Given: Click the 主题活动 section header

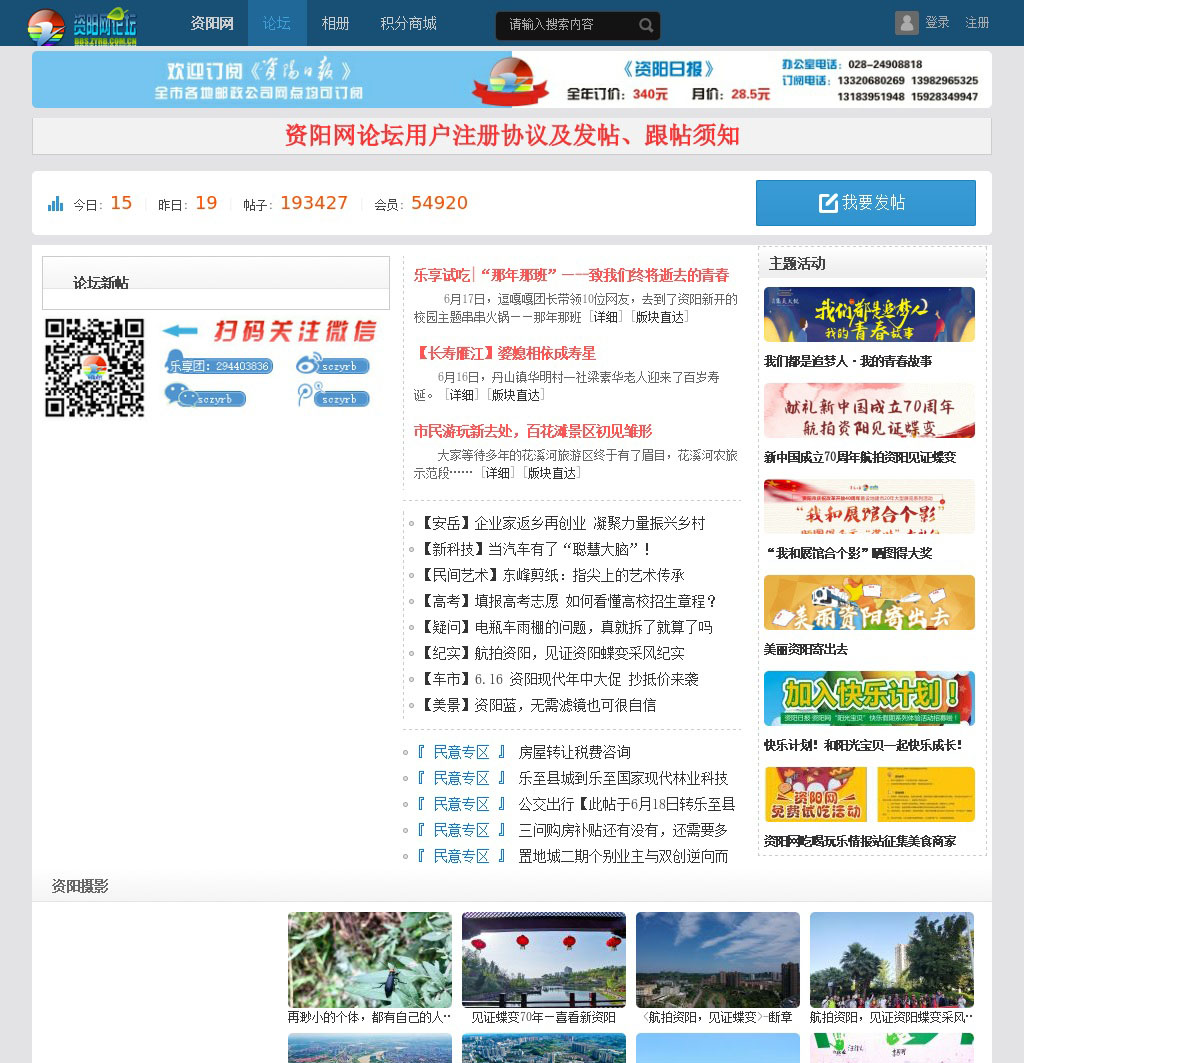Looking at the screenshot, I should pyautogui.click(x=797, y=263).
